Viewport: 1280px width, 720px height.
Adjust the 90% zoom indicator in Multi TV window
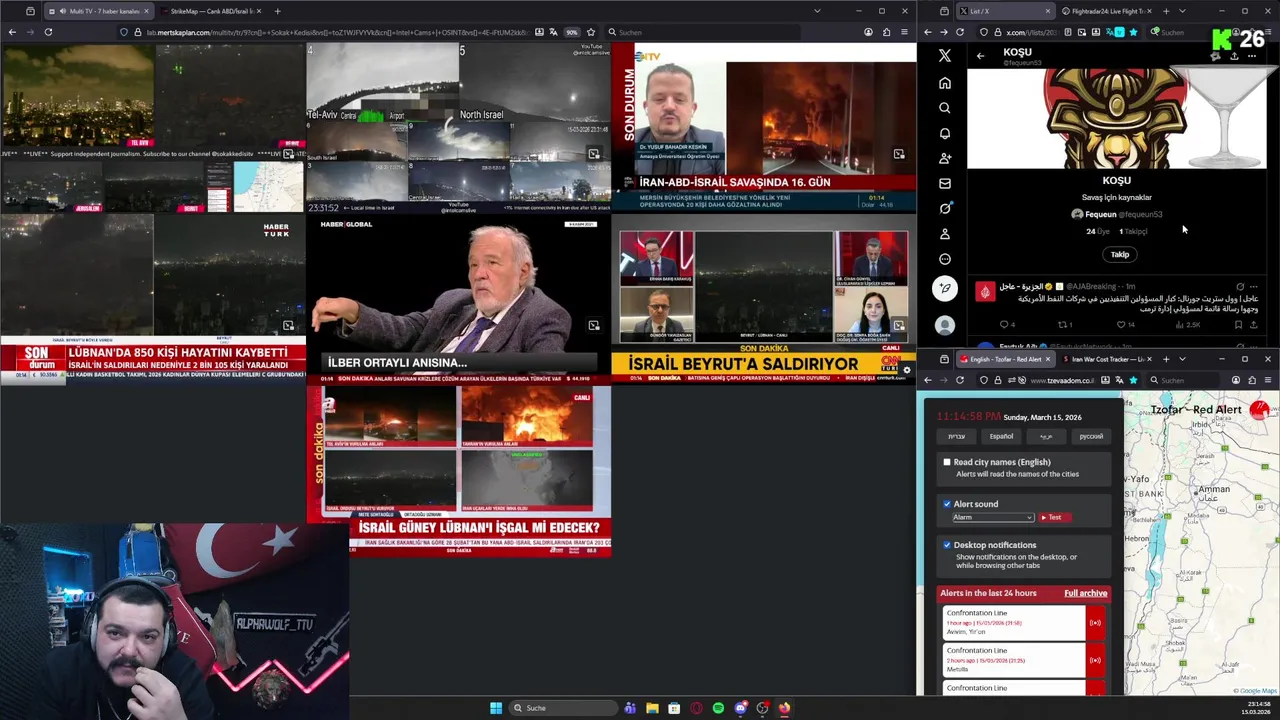pos(572,32)
